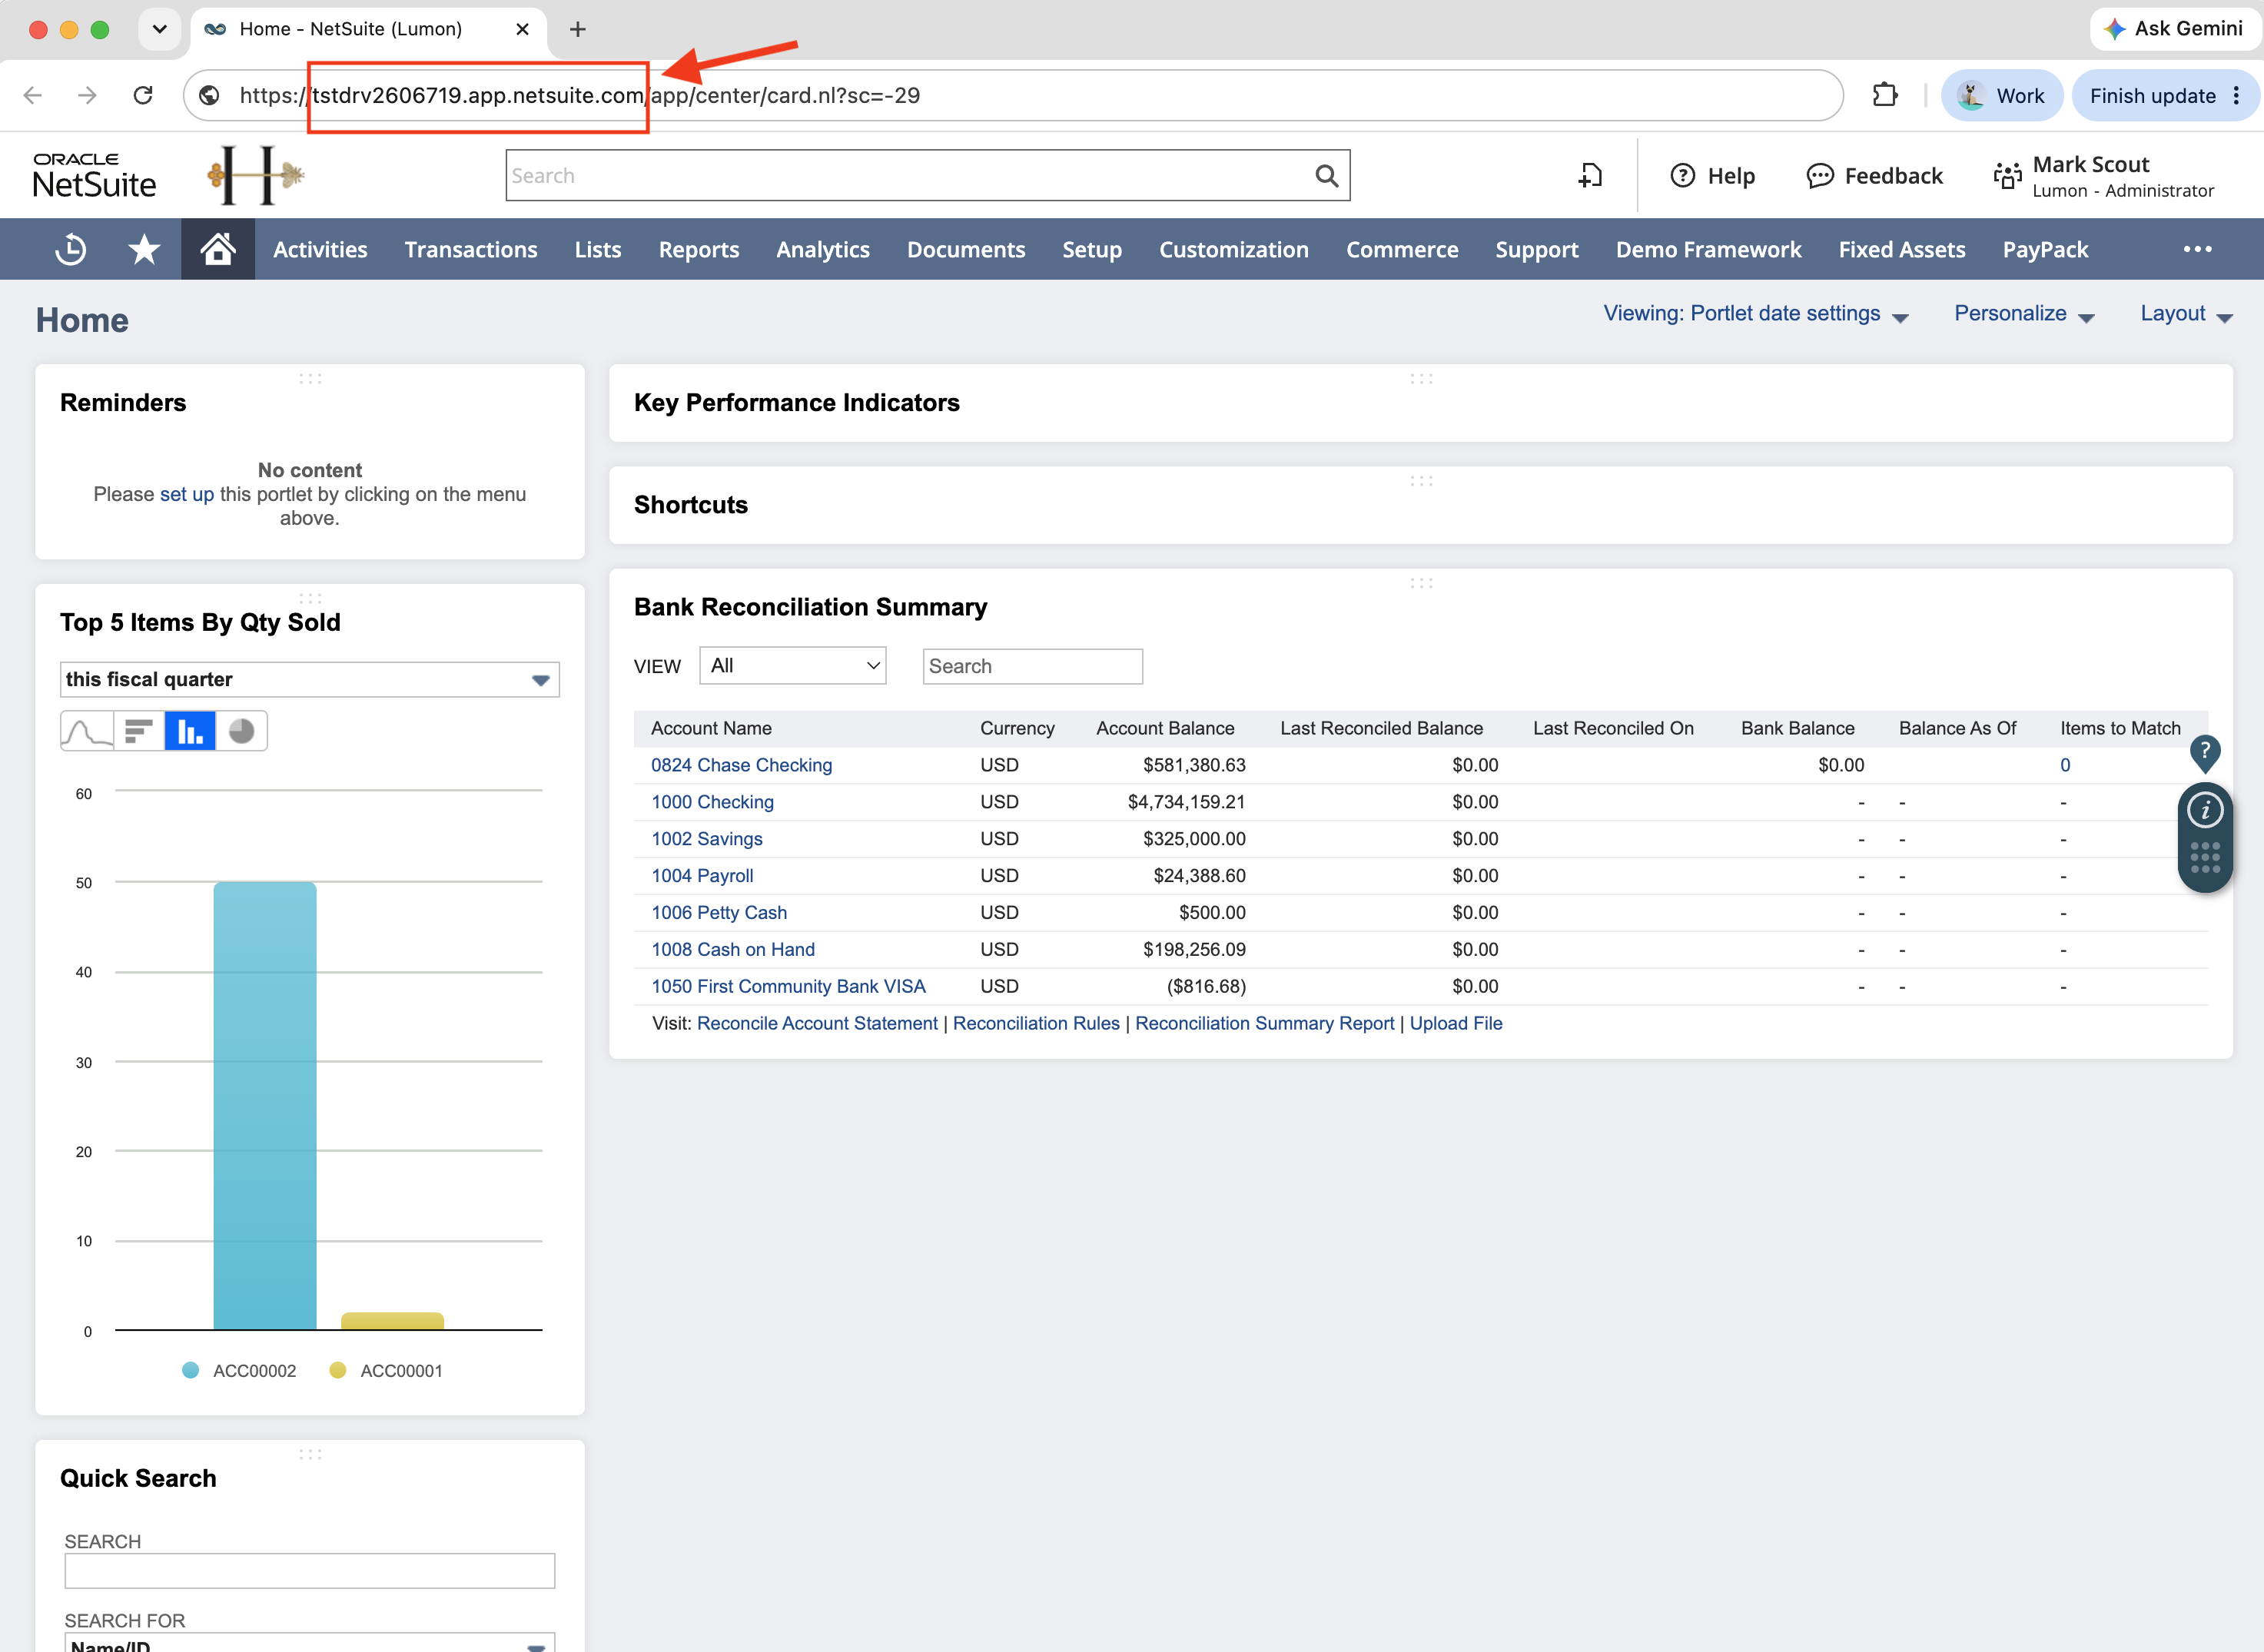Open Reconciliation Summary Report link
Viewport: 2264px width, 1652px height.
(x=1264, y=1023)
